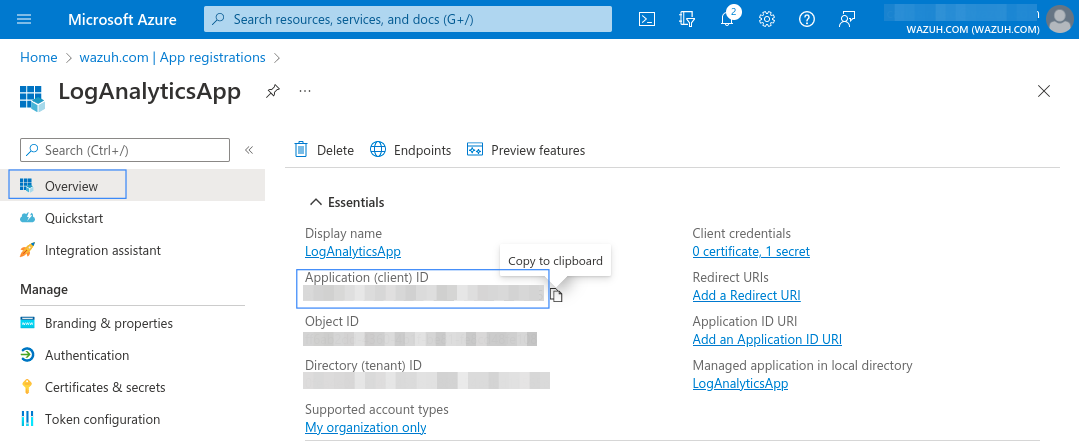Viewport: 1079px width, 442px height.
Task: Click the Client credentials label
Action: 742,233
